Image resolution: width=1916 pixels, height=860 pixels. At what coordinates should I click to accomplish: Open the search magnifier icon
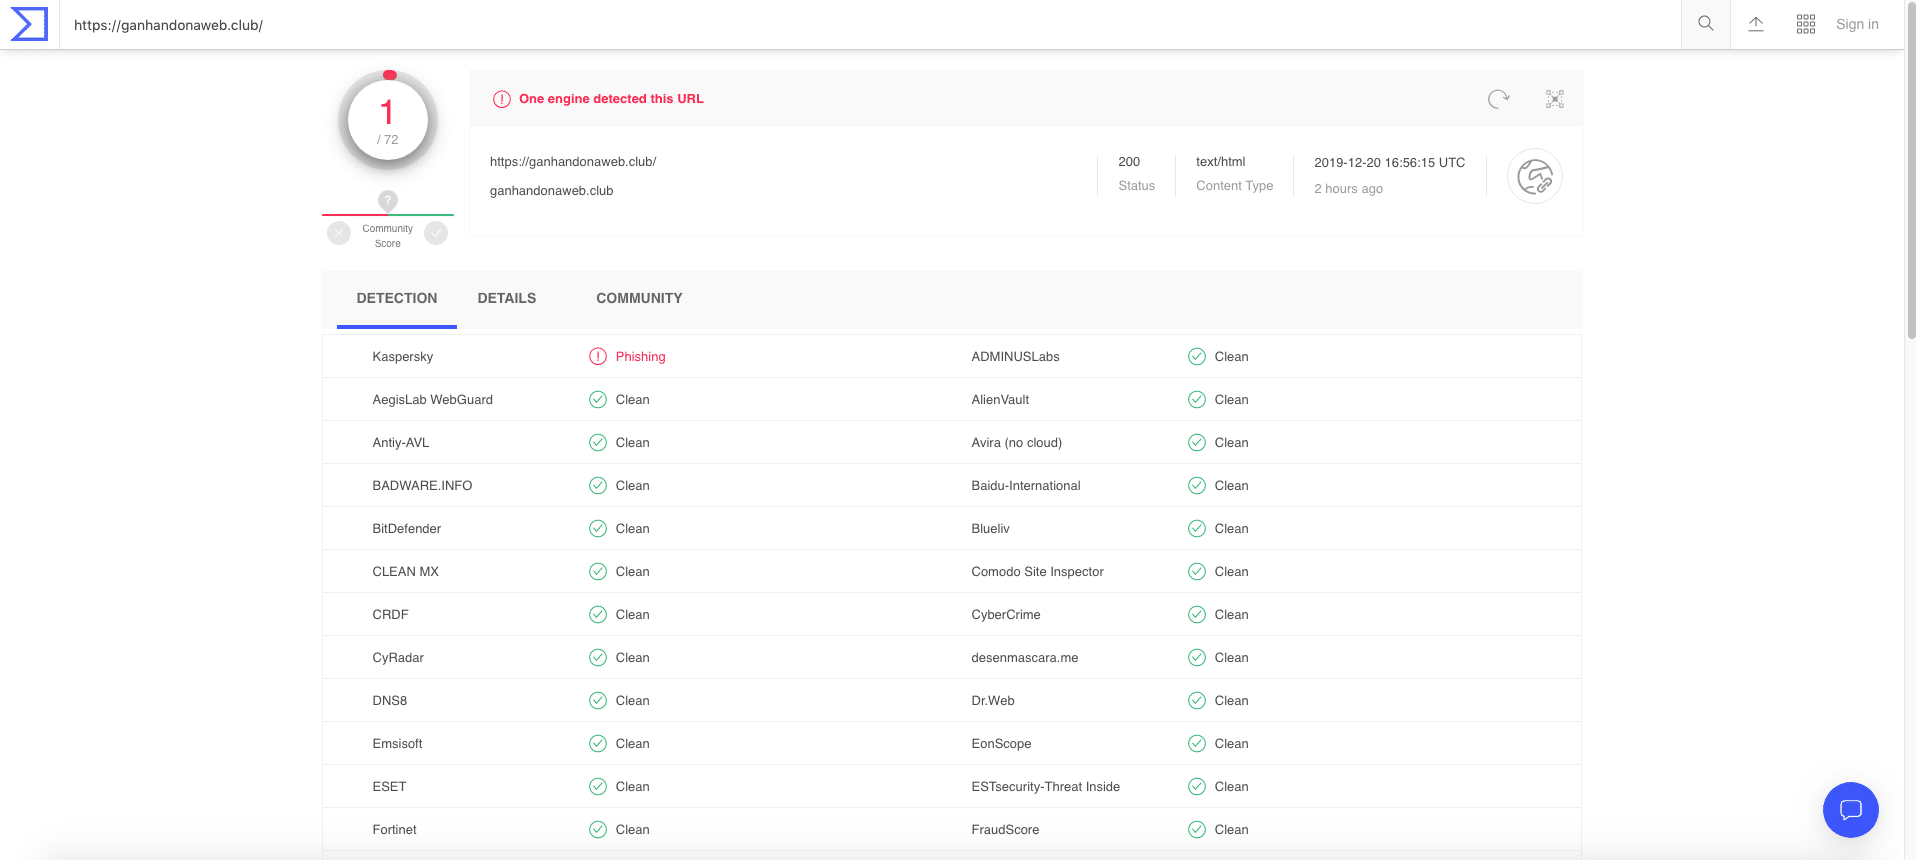pyautogui.click(x=1706, y=24)
